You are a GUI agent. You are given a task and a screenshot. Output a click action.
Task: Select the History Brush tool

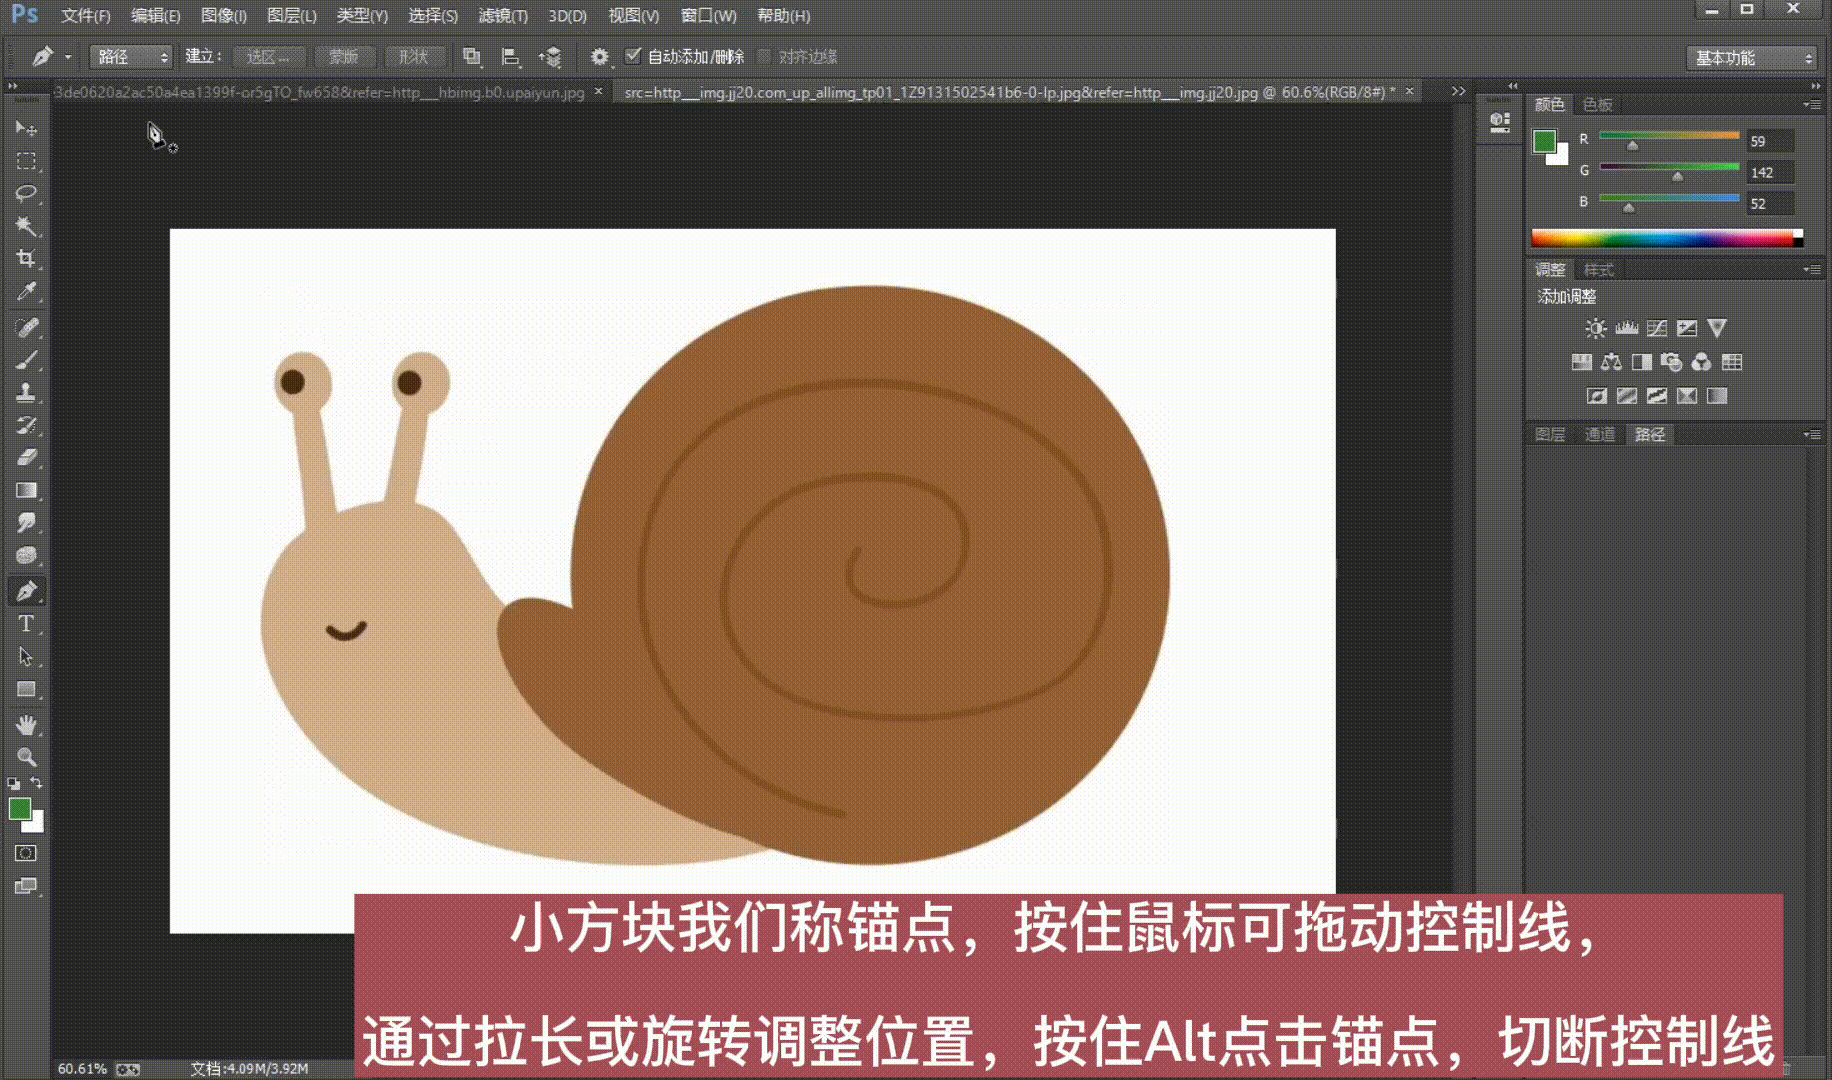pyautogui.click(x=26, y=425)
